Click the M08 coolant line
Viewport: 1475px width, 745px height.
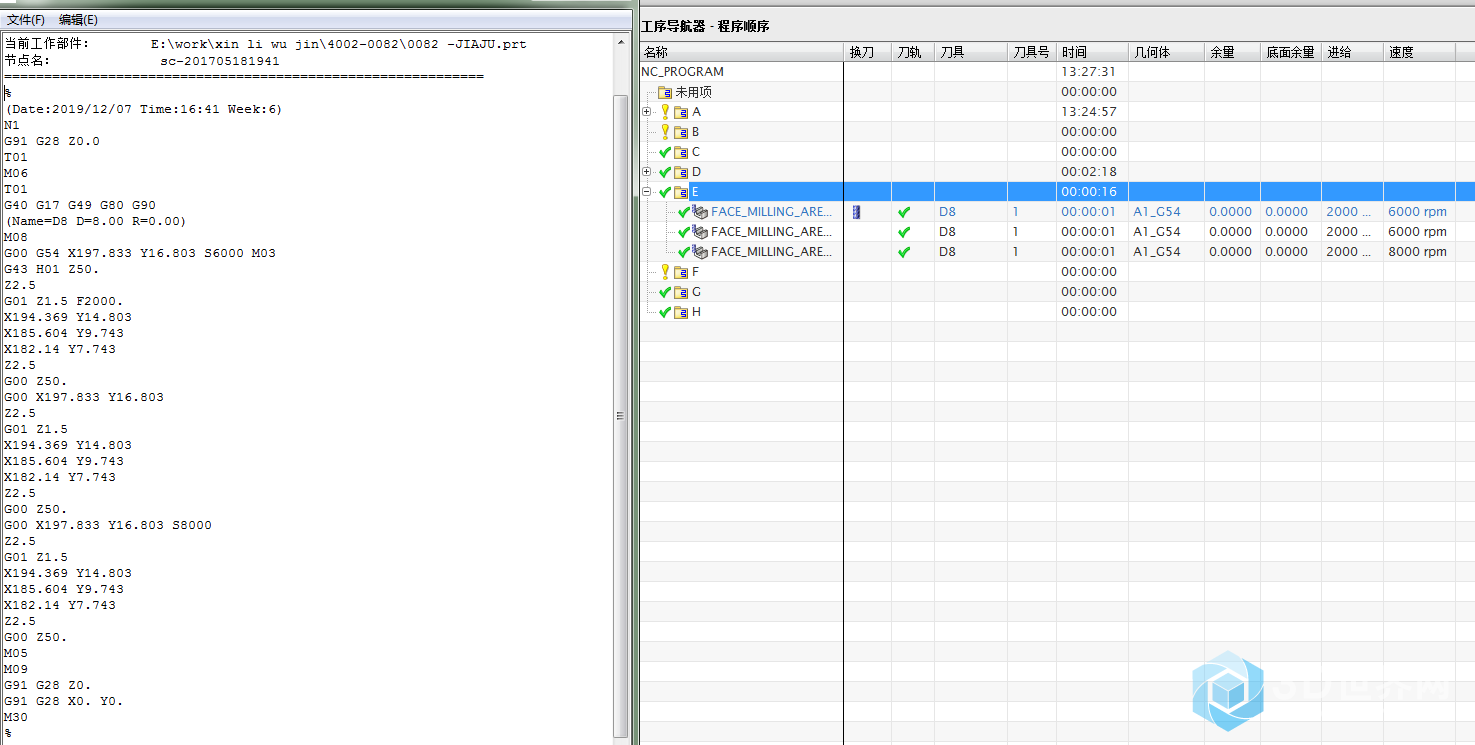pyautogui.click(x=16, y=237)
